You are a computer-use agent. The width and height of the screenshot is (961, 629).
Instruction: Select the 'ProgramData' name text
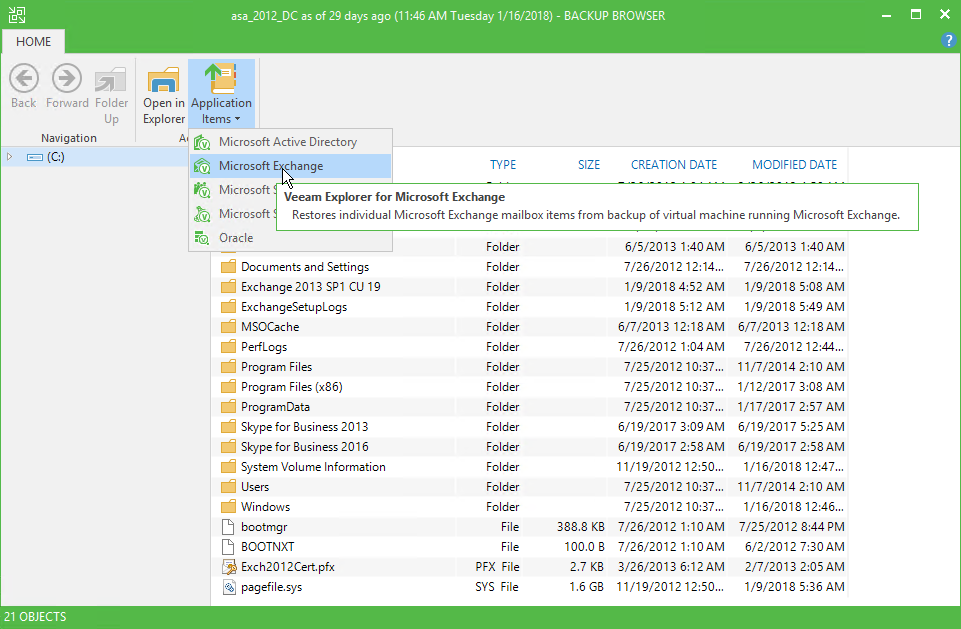(275, 406)
